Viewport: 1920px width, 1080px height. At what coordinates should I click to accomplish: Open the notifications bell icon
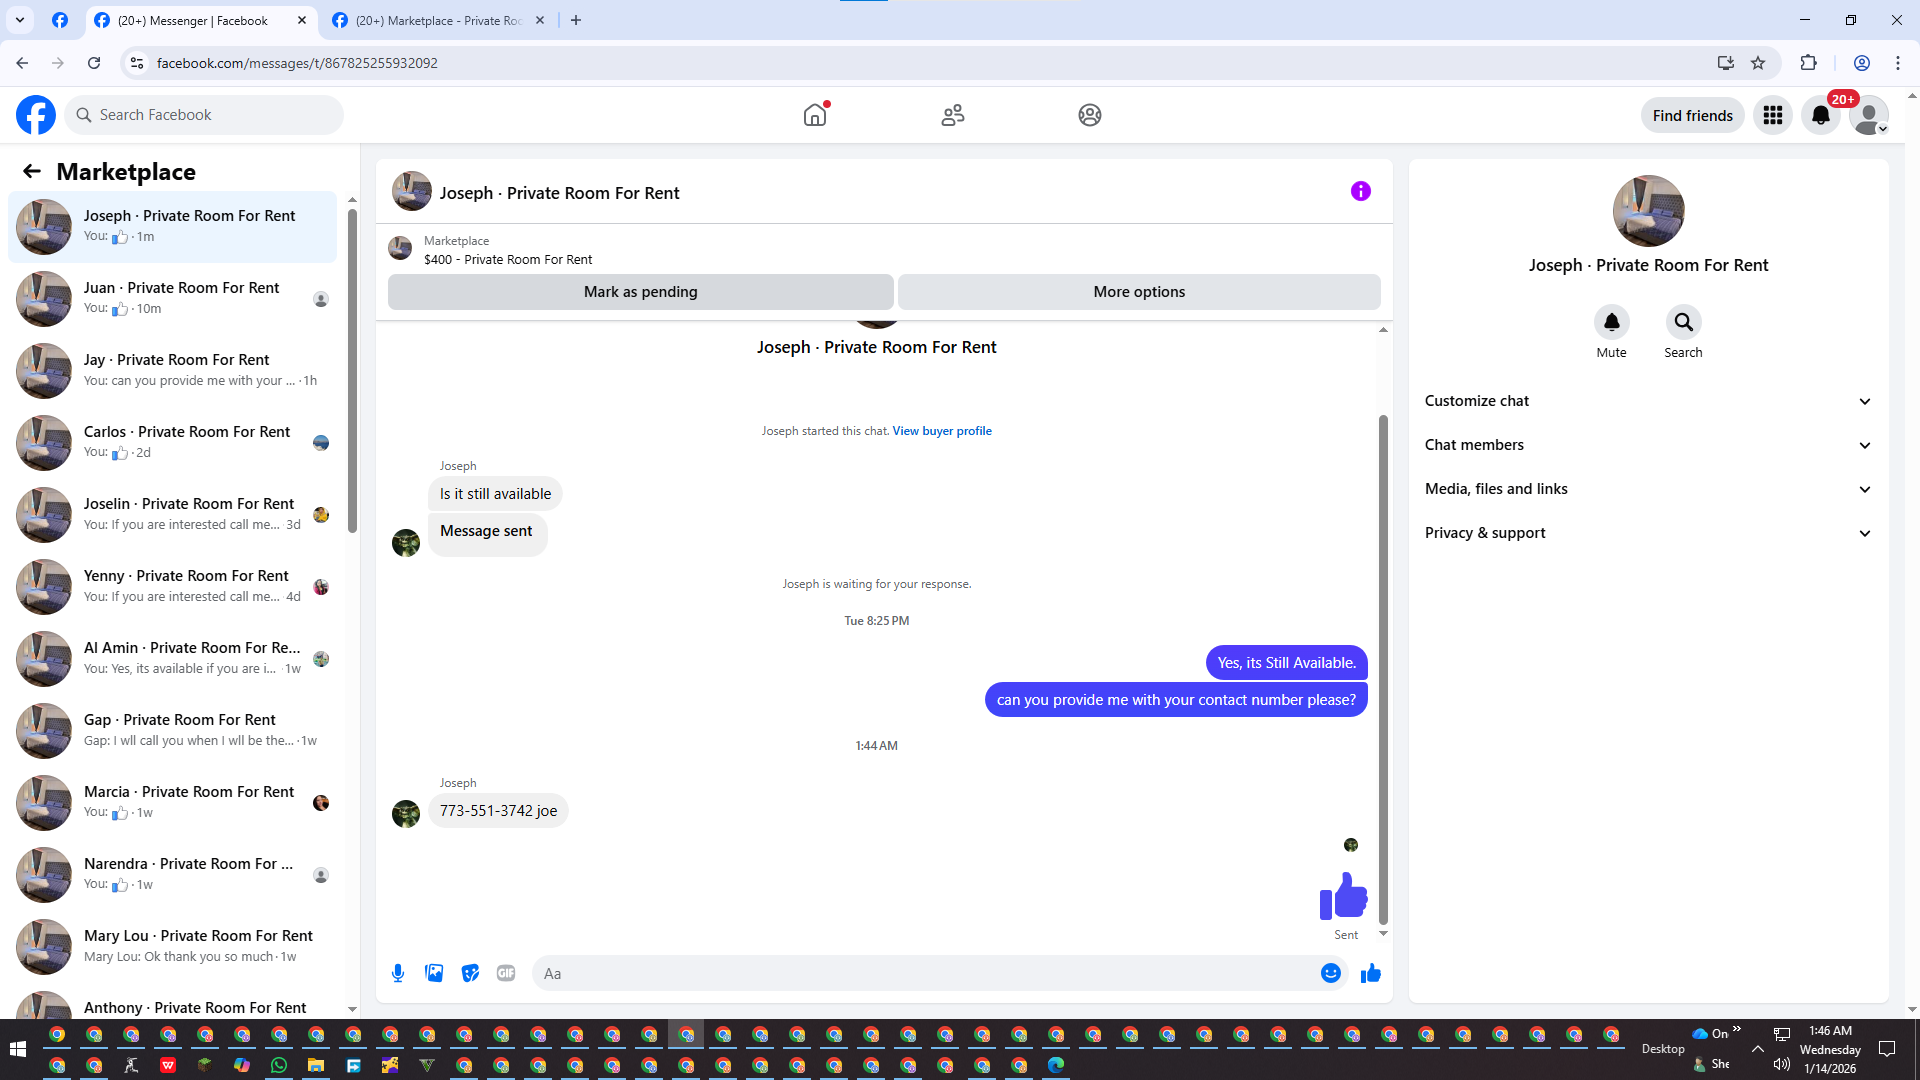pyautogui.click(x=1820, y=115)
